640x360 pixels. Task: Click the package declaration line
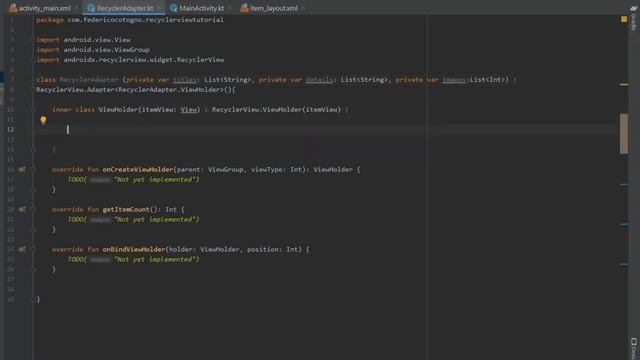click(130, 20)
